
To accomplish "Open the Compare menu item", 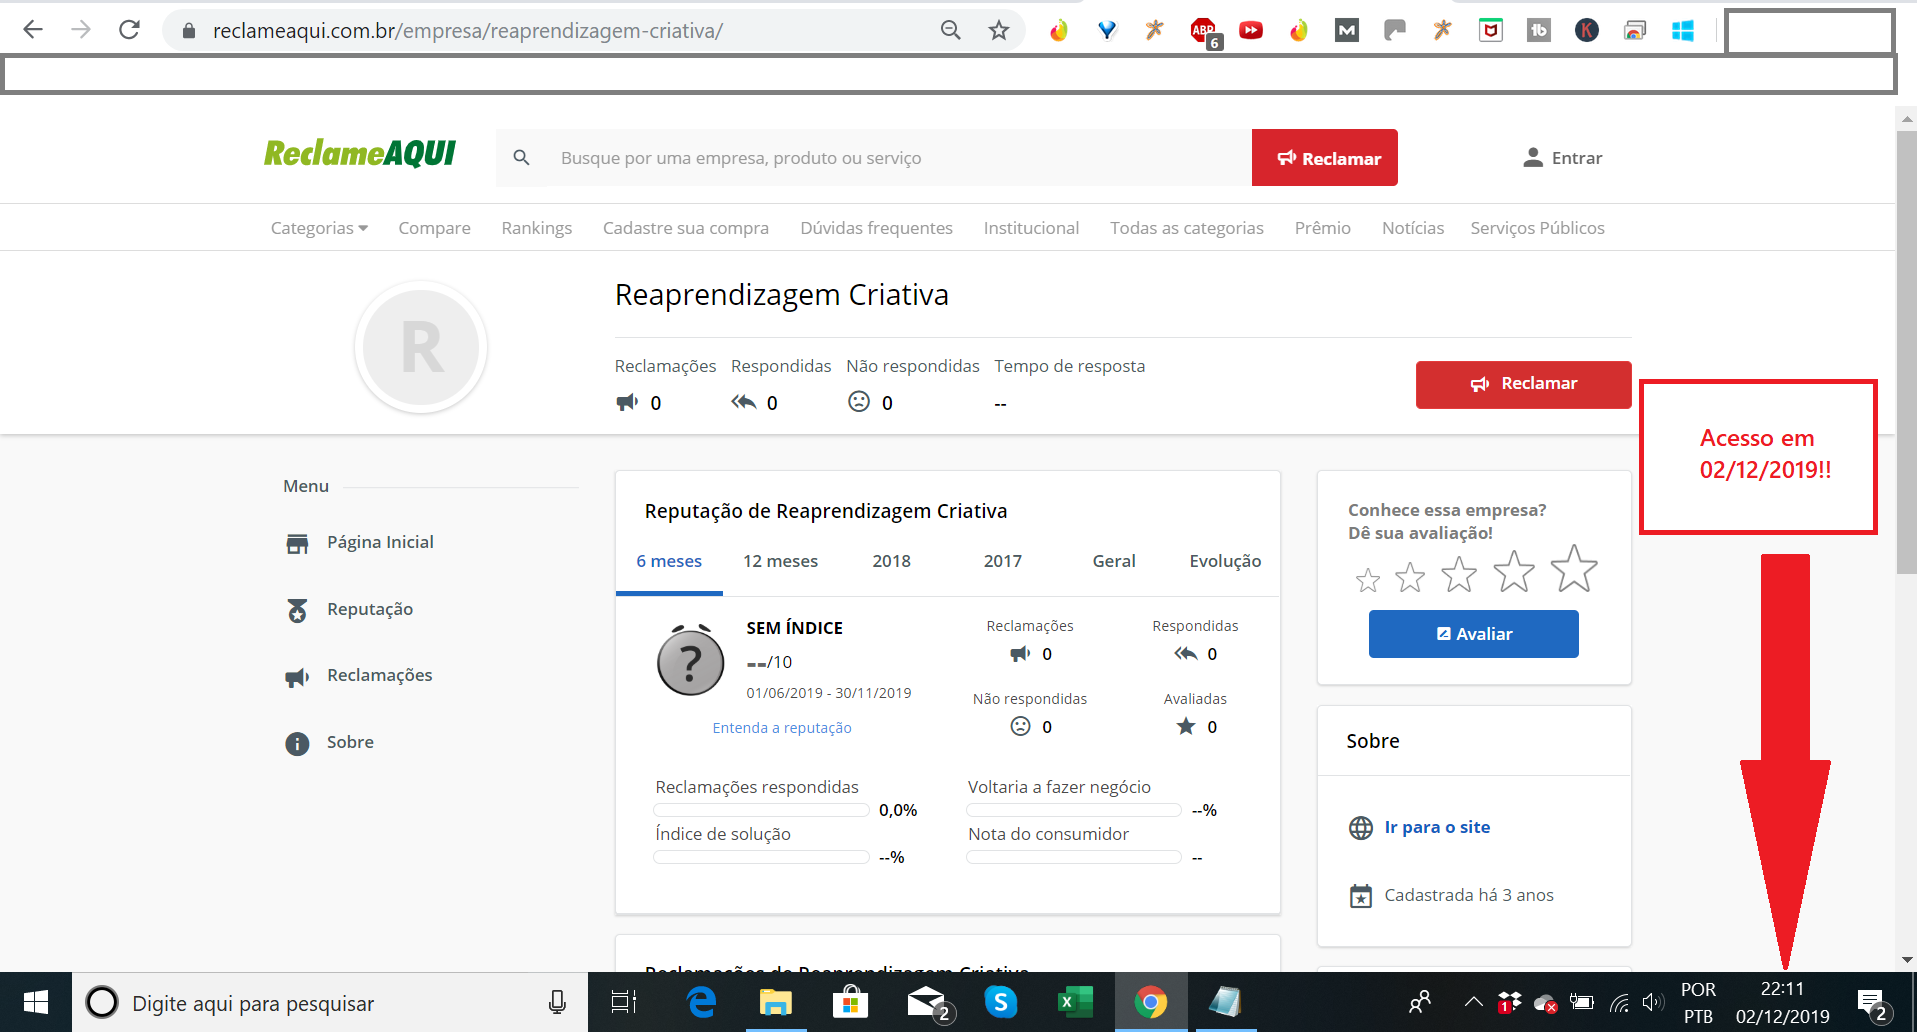I will click(434, 228).
